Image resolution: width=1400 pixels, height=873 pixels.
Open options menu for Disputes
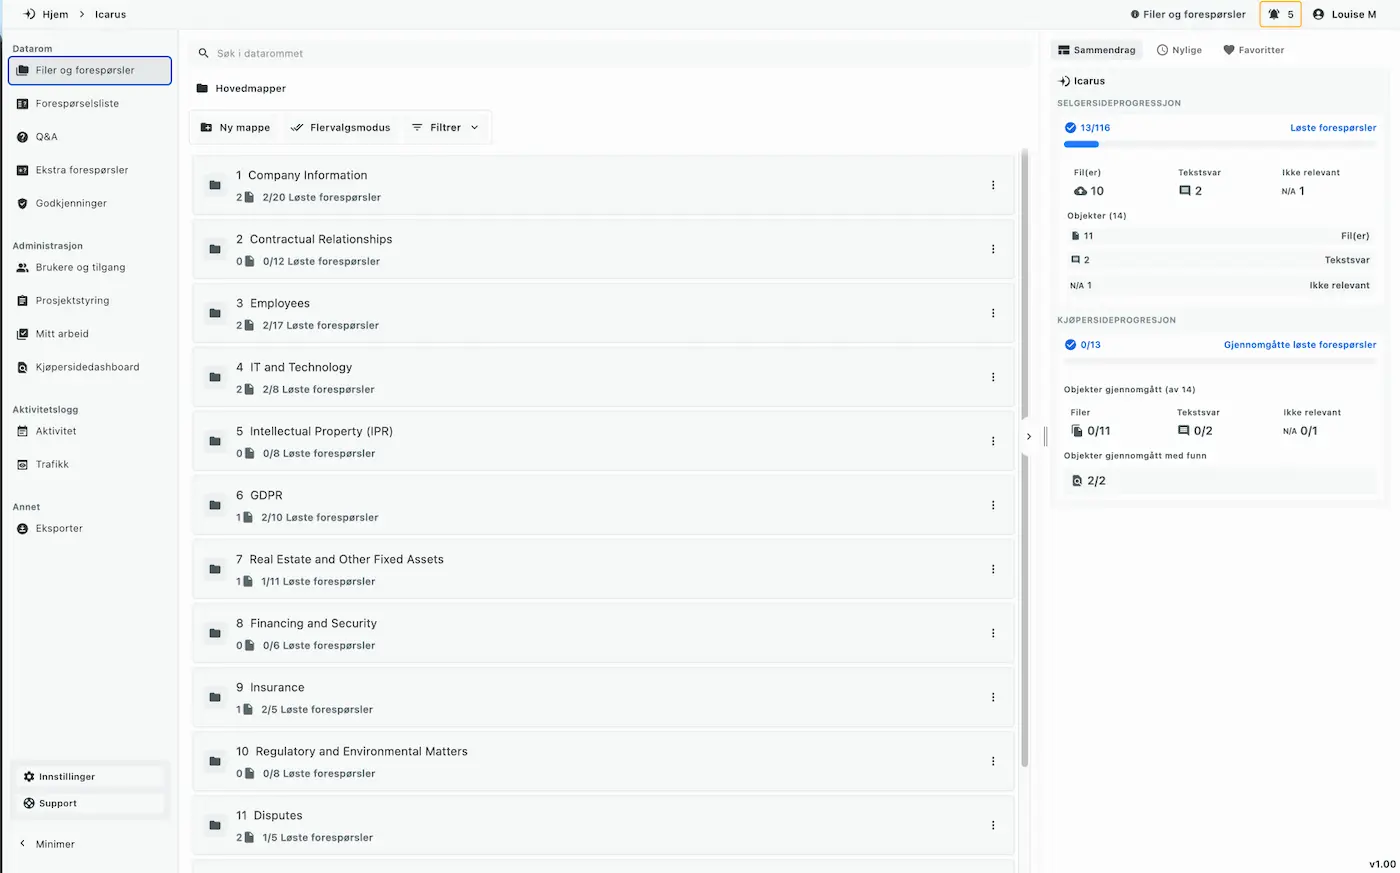point(993,825)
